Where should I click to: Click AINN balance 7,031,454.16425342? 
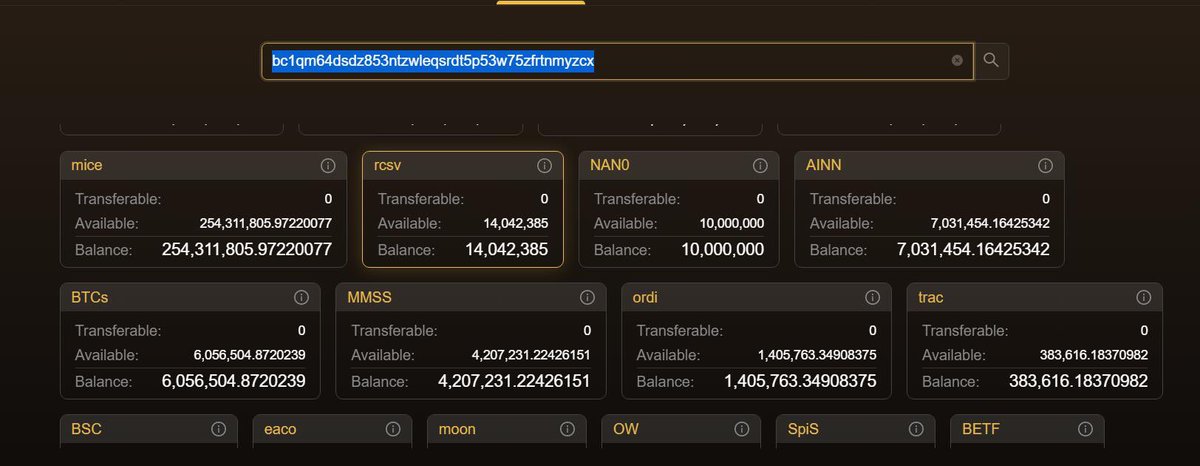pos(973,249)
